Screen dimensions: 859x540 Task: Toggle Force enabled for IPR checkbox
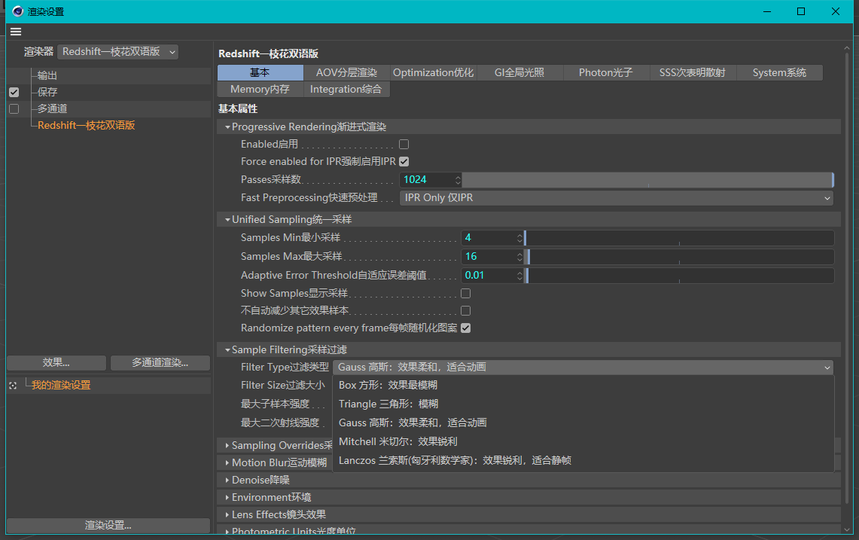(404, 161)
